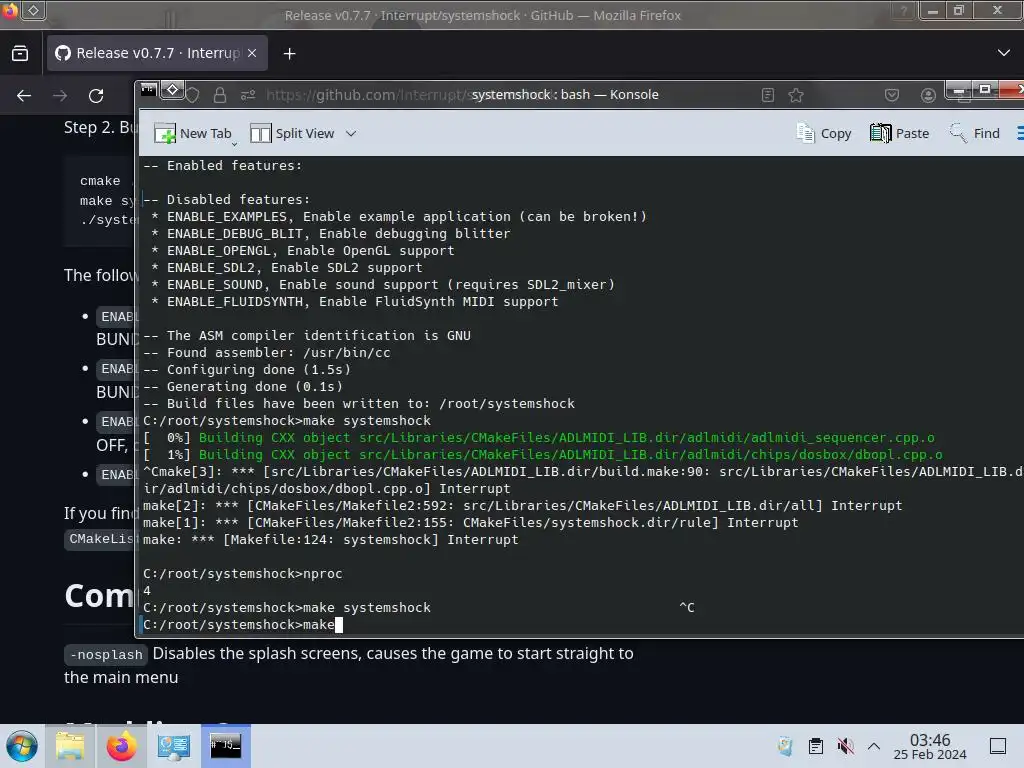Toggle Firefox window pin on all desktops
This screenshot has height=768, width=1024.
[33, 10]
